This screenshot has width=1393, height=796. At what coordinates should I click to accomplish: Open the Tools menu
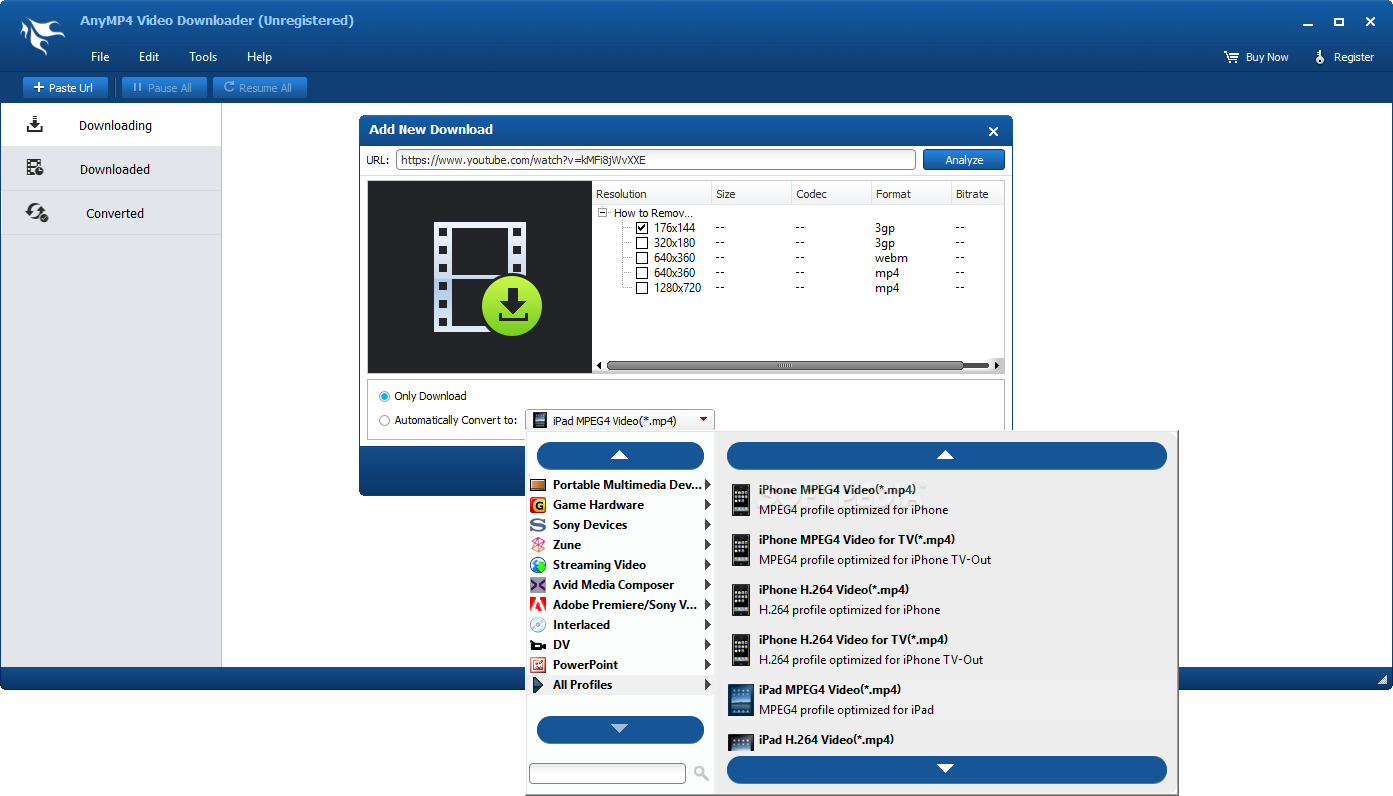click(x=203, y=57)
